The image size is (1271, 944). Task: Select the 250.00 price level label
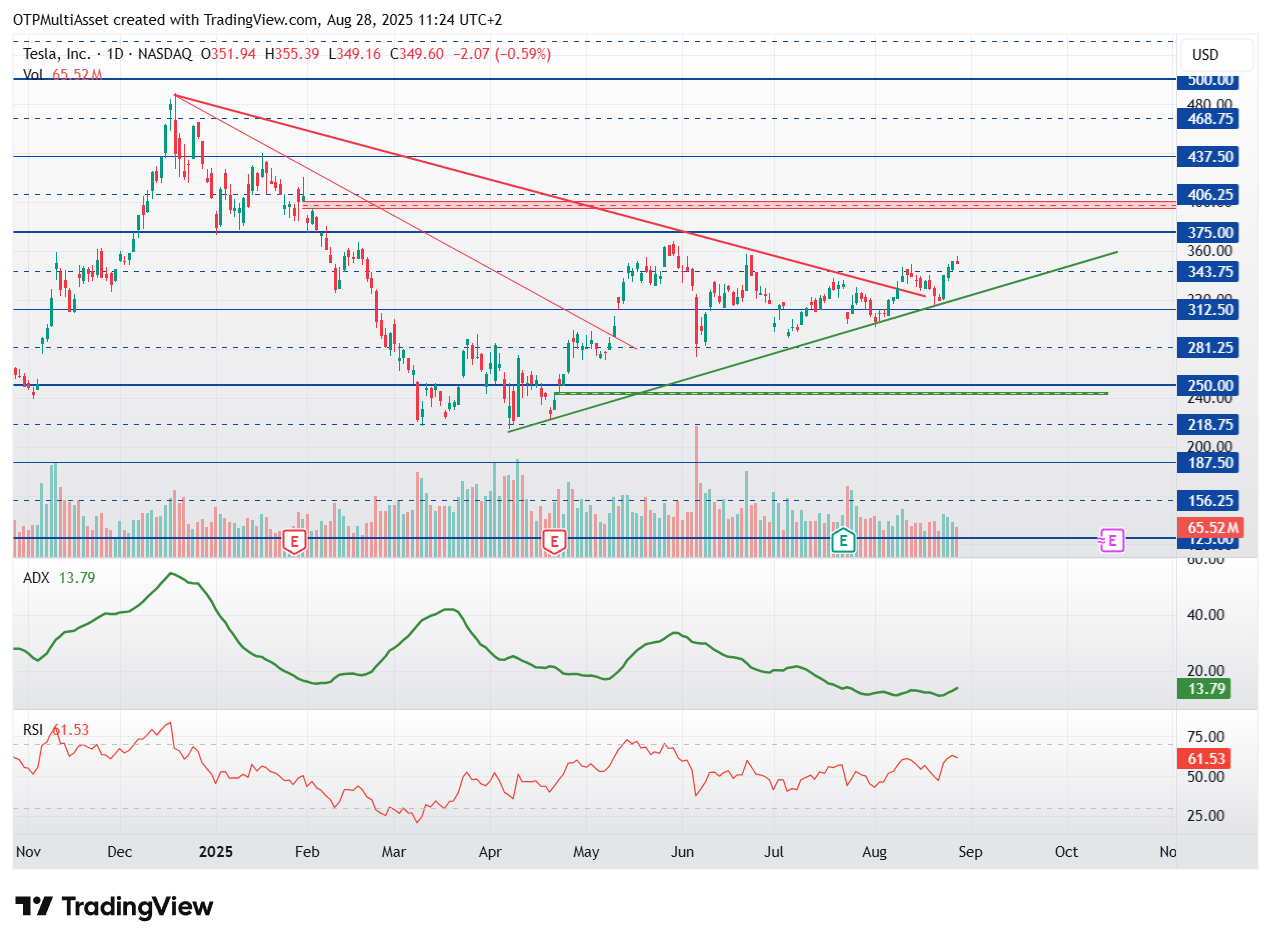[x=1210, y=385]
